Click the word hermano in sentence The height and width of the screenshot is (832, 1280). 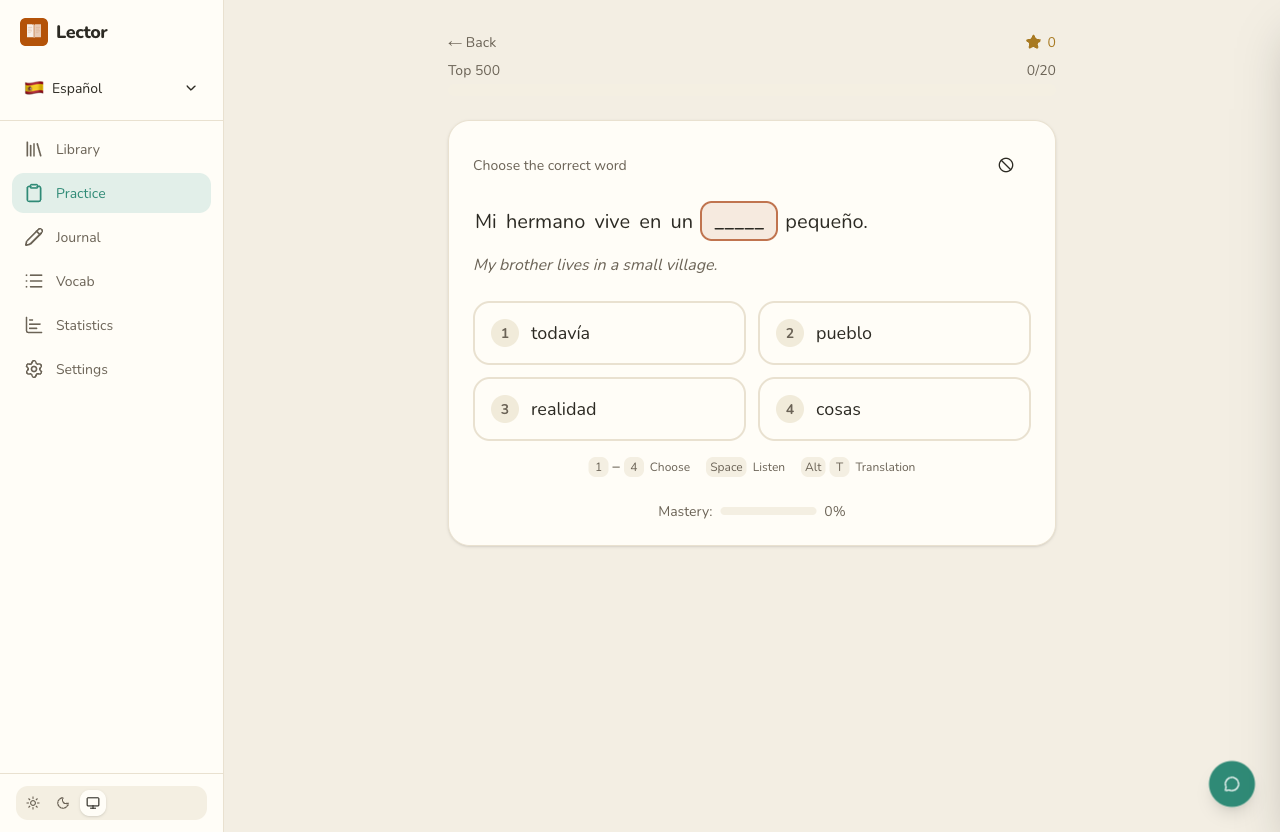[x=545, y=221]
